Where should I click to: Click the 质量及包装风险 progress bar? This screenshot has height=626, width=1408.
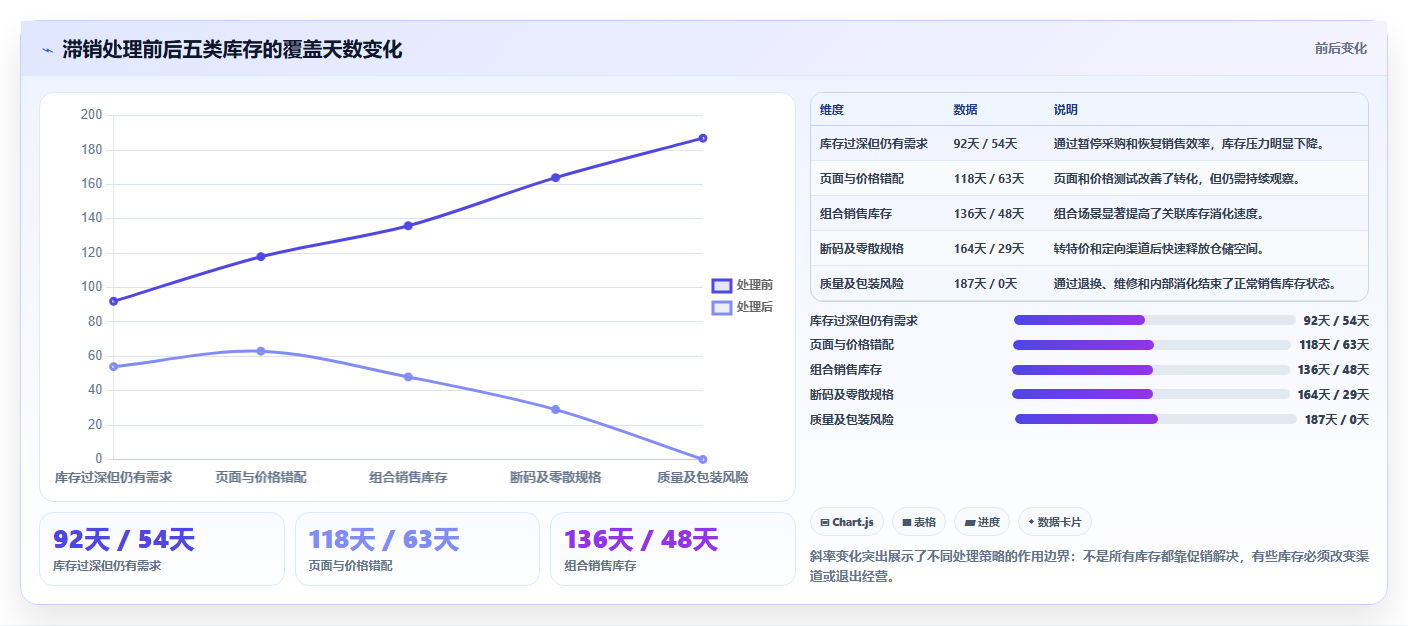click(1156, 419)
